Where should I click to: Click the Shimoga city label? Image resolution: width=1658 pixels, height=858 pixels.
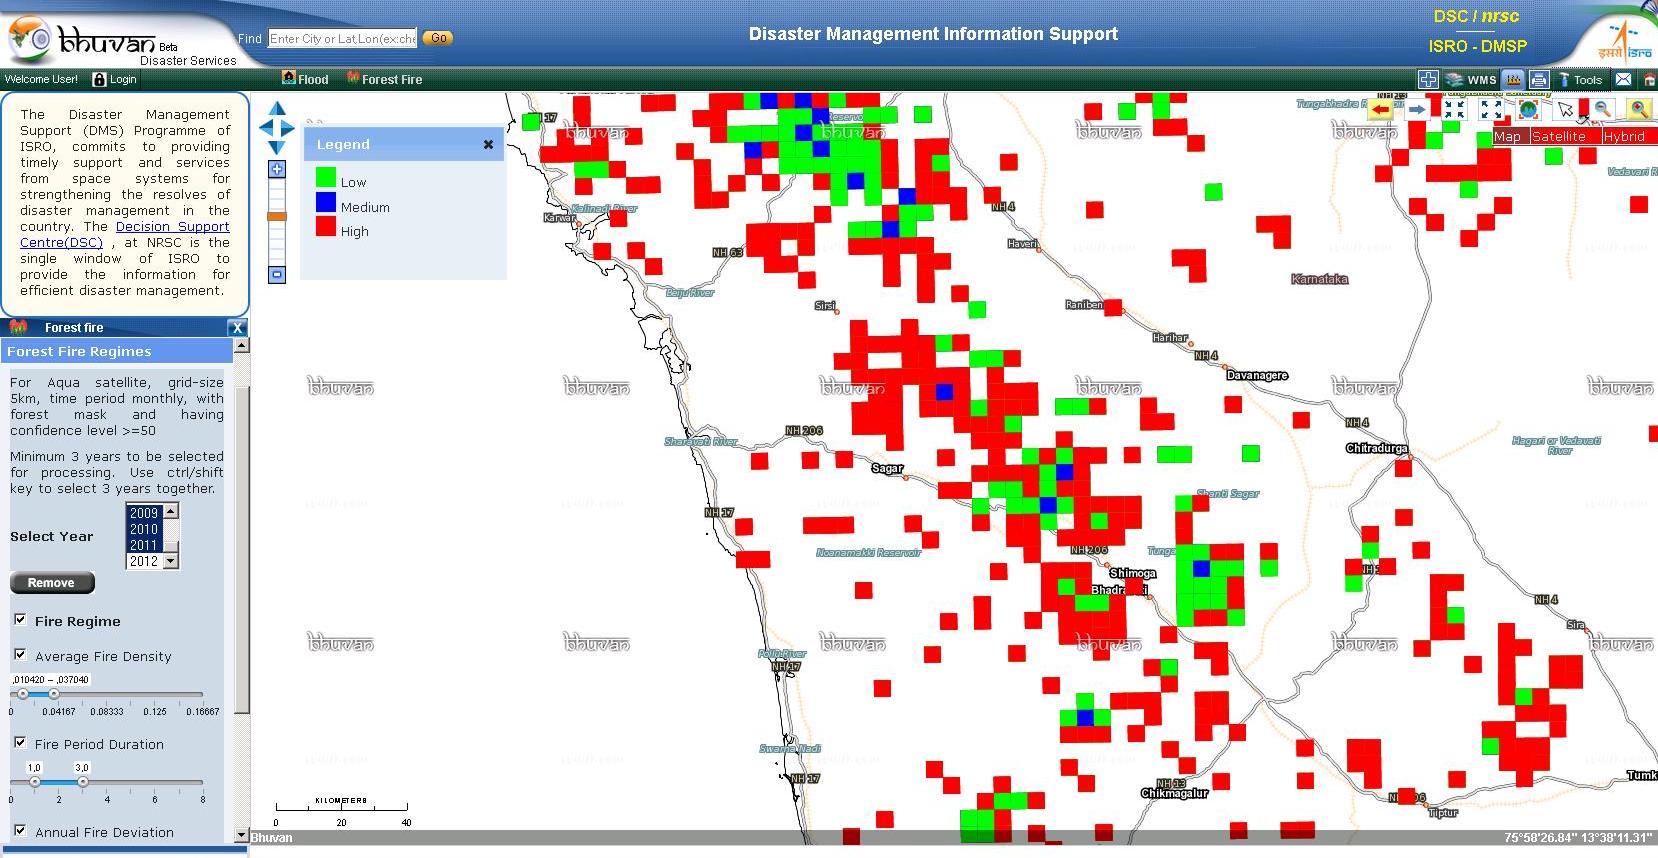[x=1133, y=573]
